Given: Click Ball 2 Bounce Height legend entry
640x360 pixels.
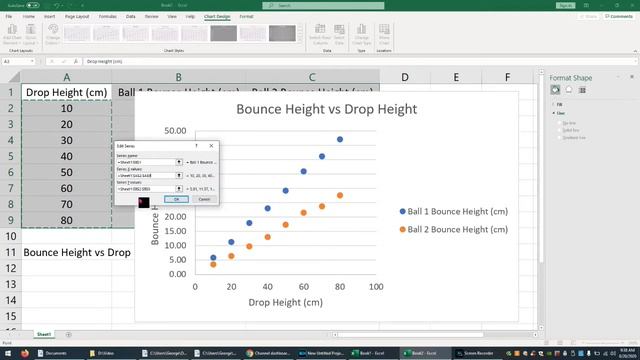Looking at the screenshot, I should [x=453, y=229].
